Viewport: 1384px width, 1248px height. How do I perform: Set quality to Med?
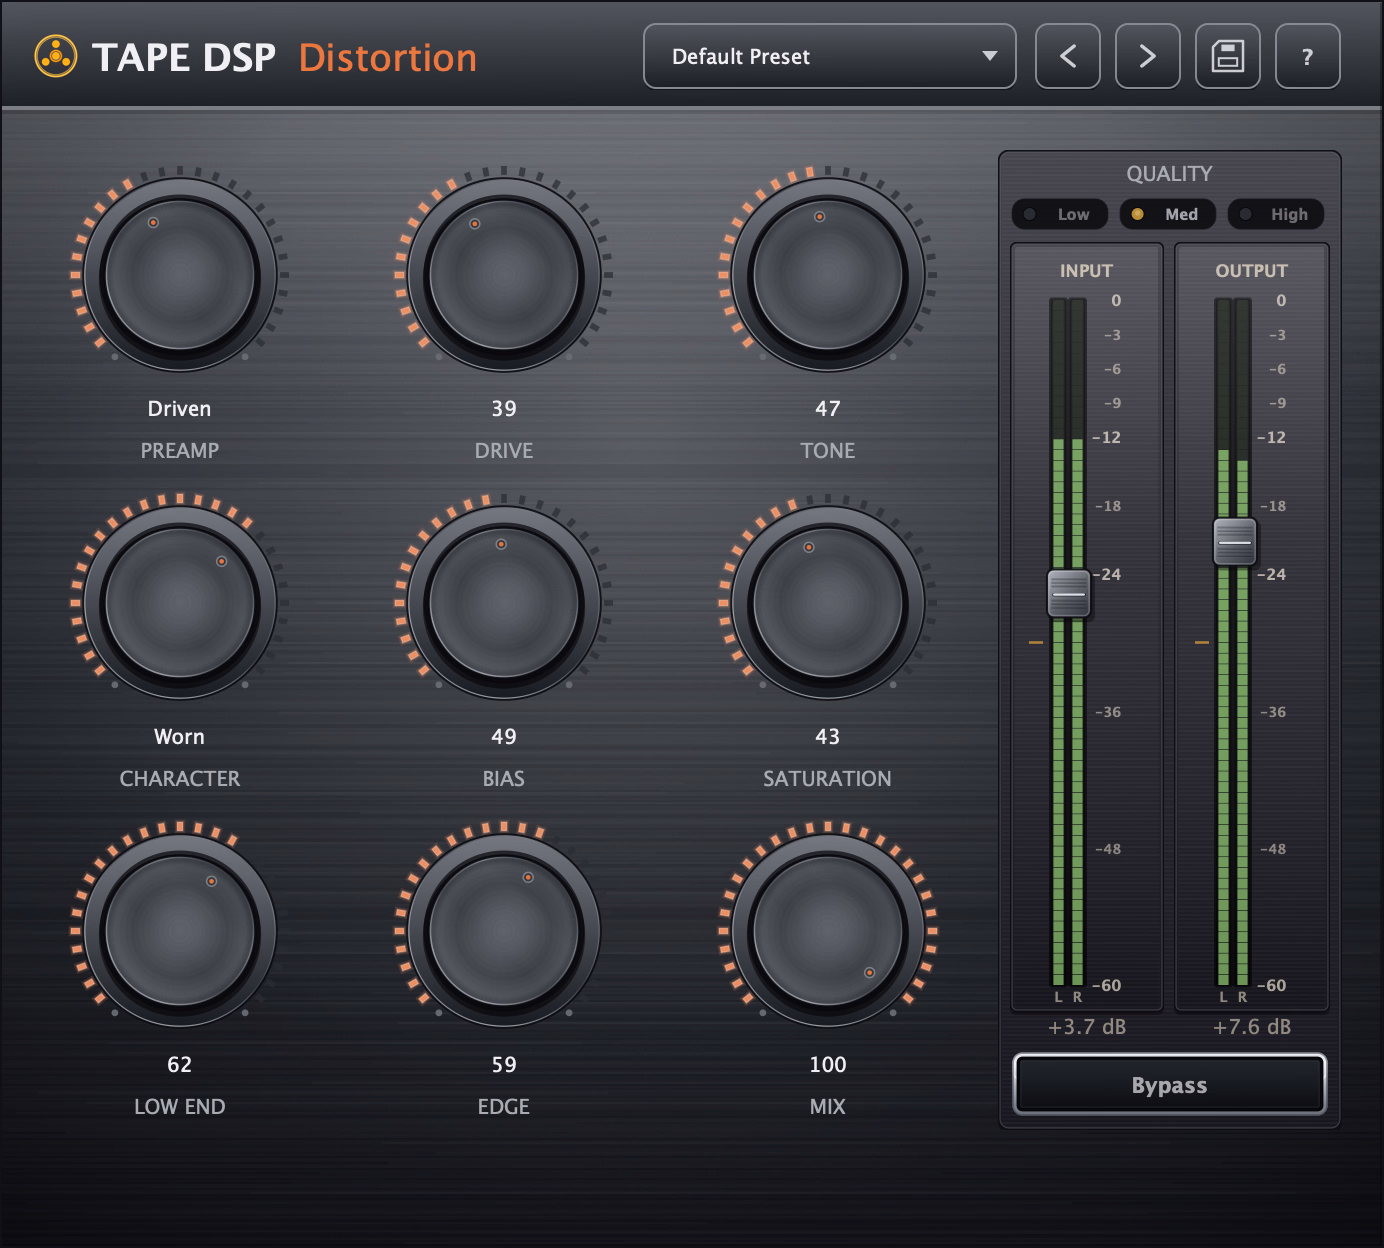click(x=1168, y=214)
